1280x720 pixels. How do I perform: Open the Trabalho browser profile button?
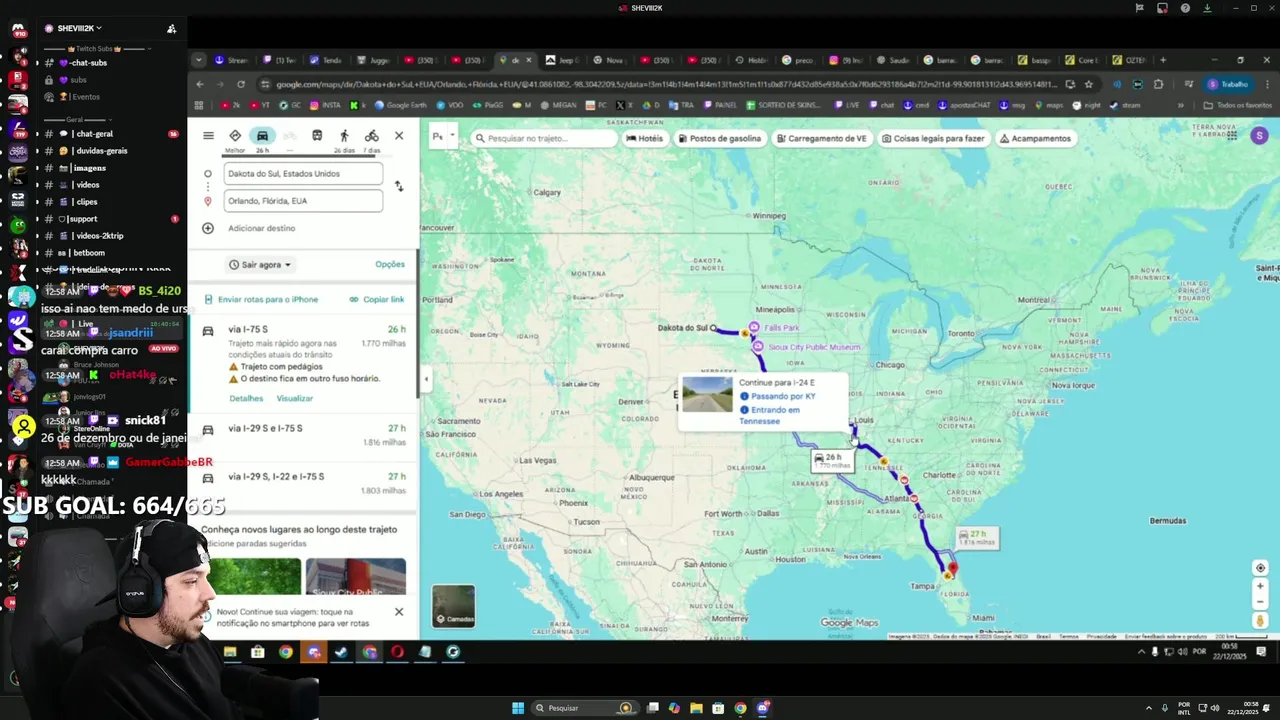[1228, 84]
